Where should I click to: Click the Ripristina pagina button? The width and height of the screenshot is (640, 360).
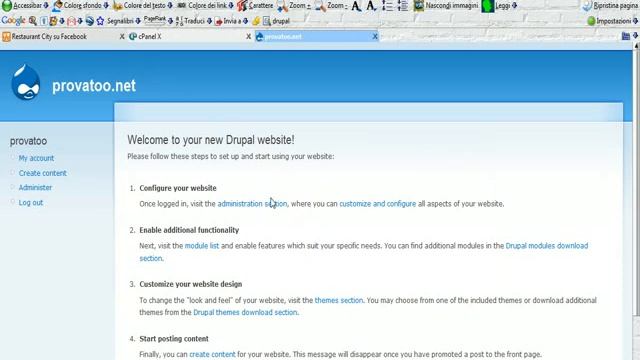click(x=611, y=6)
